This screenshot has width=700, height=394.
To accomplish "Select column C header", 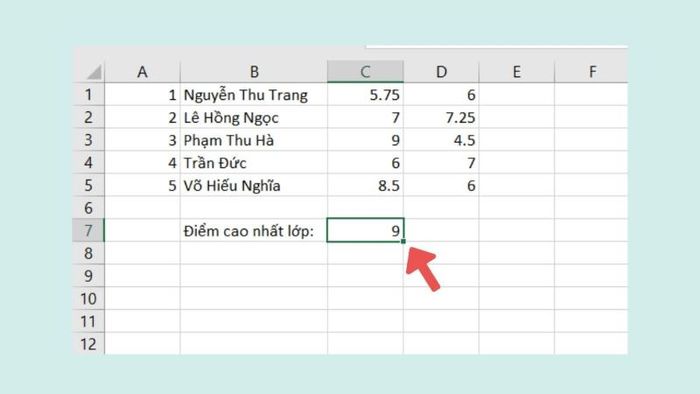I will pyautogui.click(x=365, y=72).
